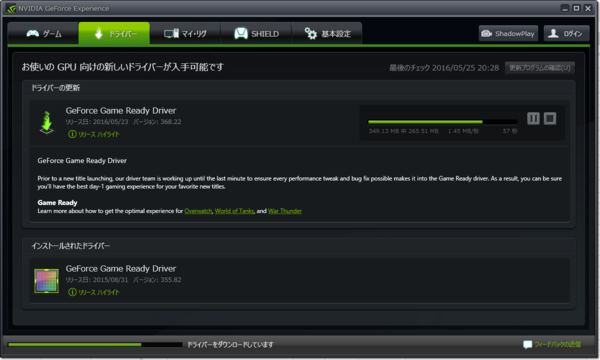Open ShadowPlay
Image resolution: width=600 pixels, height=360 pixels.
click(x=509, y=34)
